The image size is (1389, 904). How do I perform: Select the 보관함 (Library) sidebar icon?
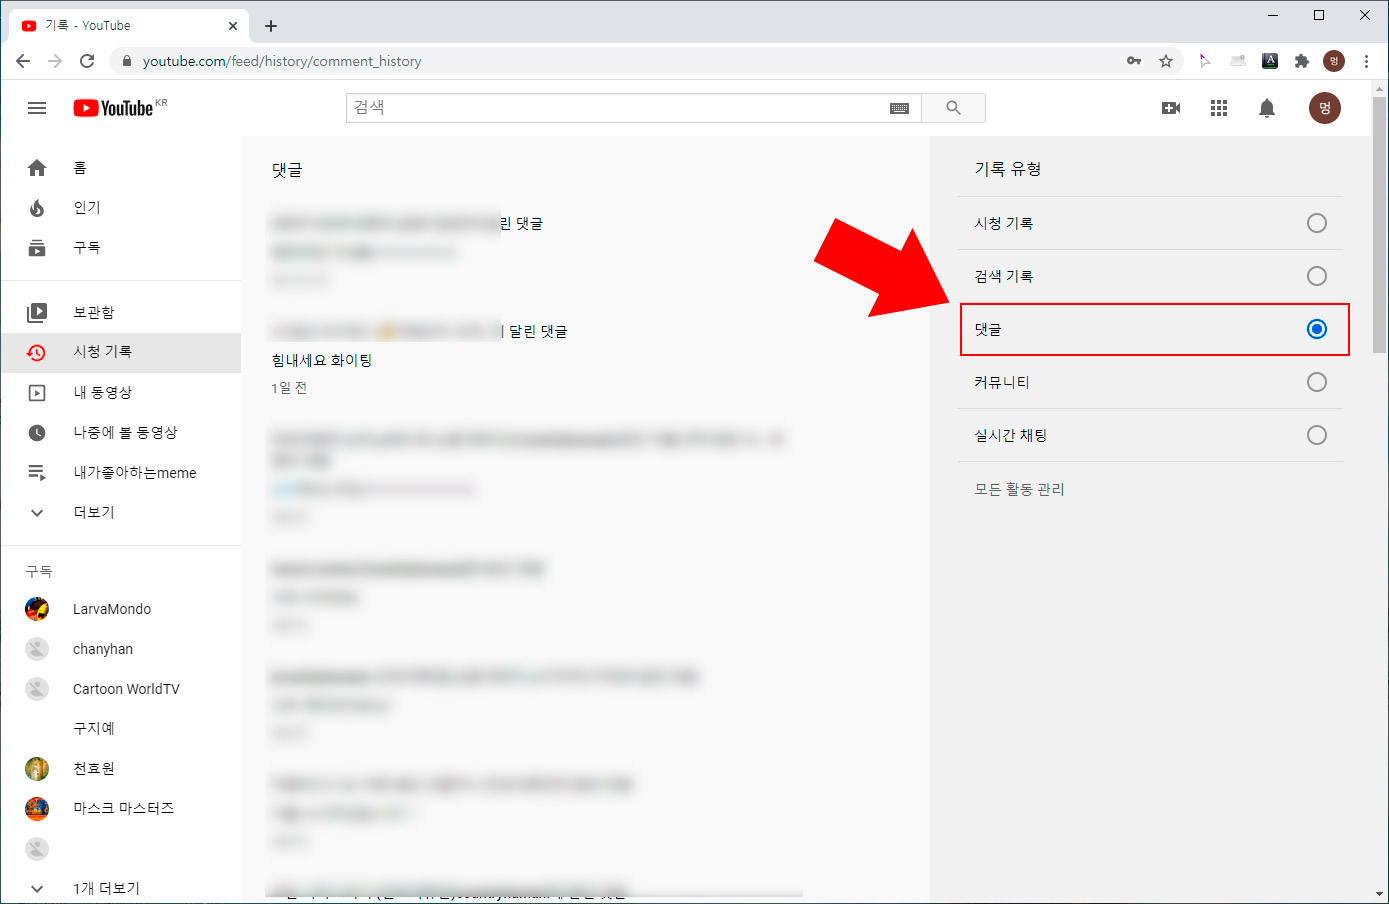(x=37, y=312)
